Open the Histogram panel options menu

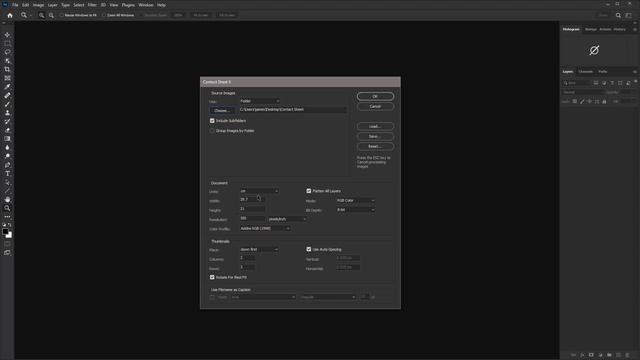[x=635, y=29]
